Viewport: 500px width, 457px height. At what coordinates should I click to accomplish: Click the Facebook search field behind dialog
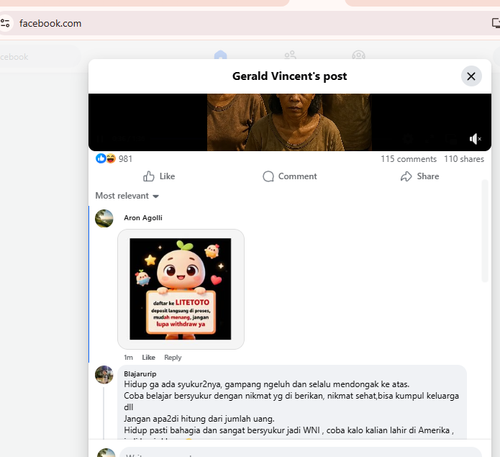tap(39, 57)
